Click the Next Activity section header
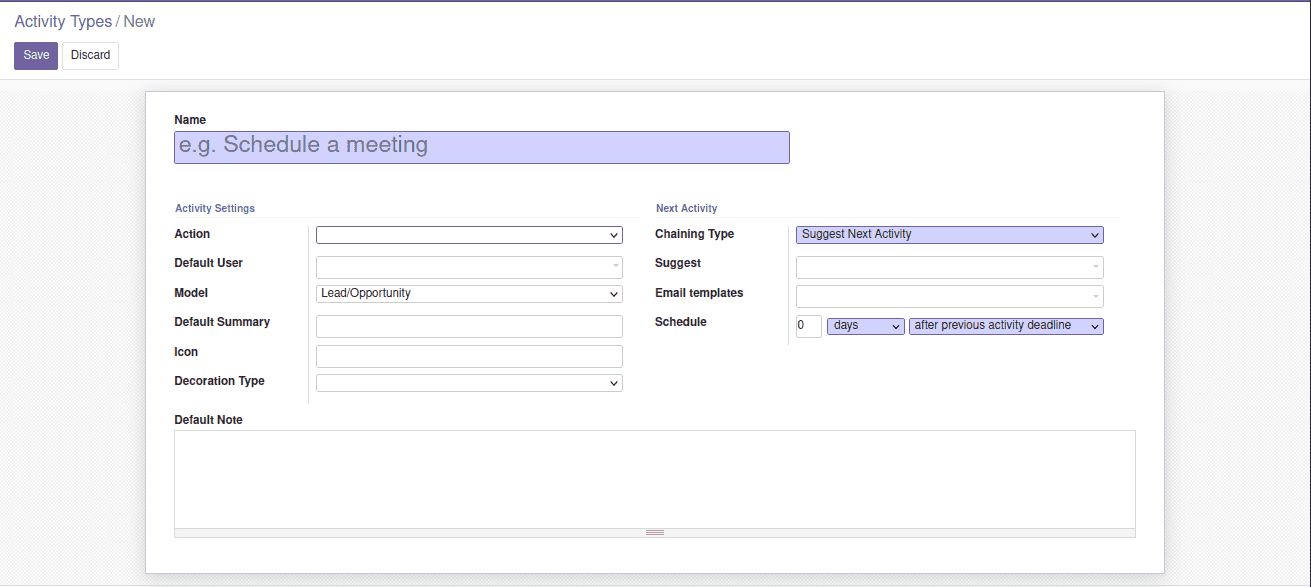Screen dimensions: 1311x587 (687, 209)
